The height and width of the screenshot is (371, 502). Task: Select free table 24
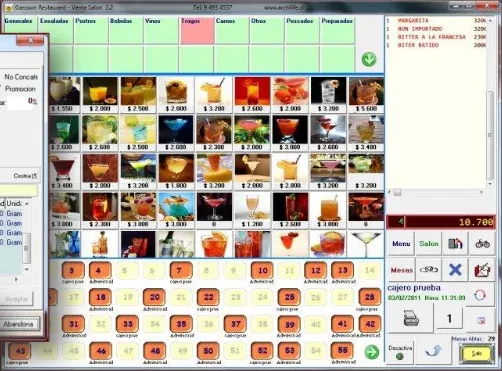pos(262,297)
